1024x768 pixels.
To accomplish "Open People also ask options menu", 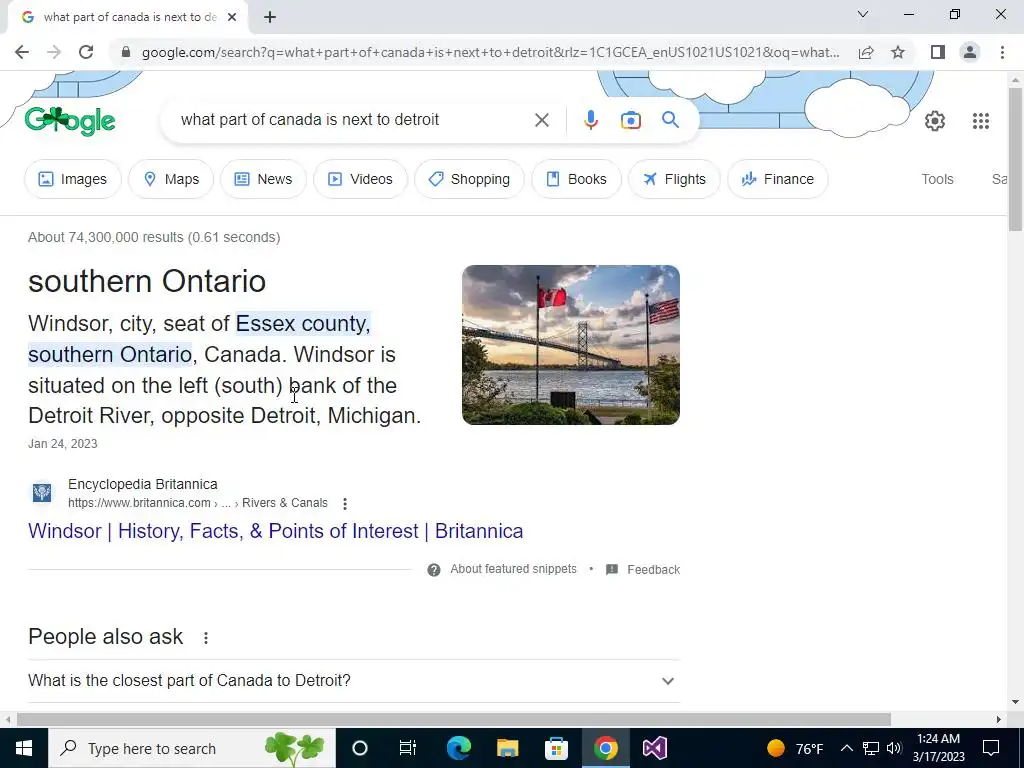I will point(206,638).
